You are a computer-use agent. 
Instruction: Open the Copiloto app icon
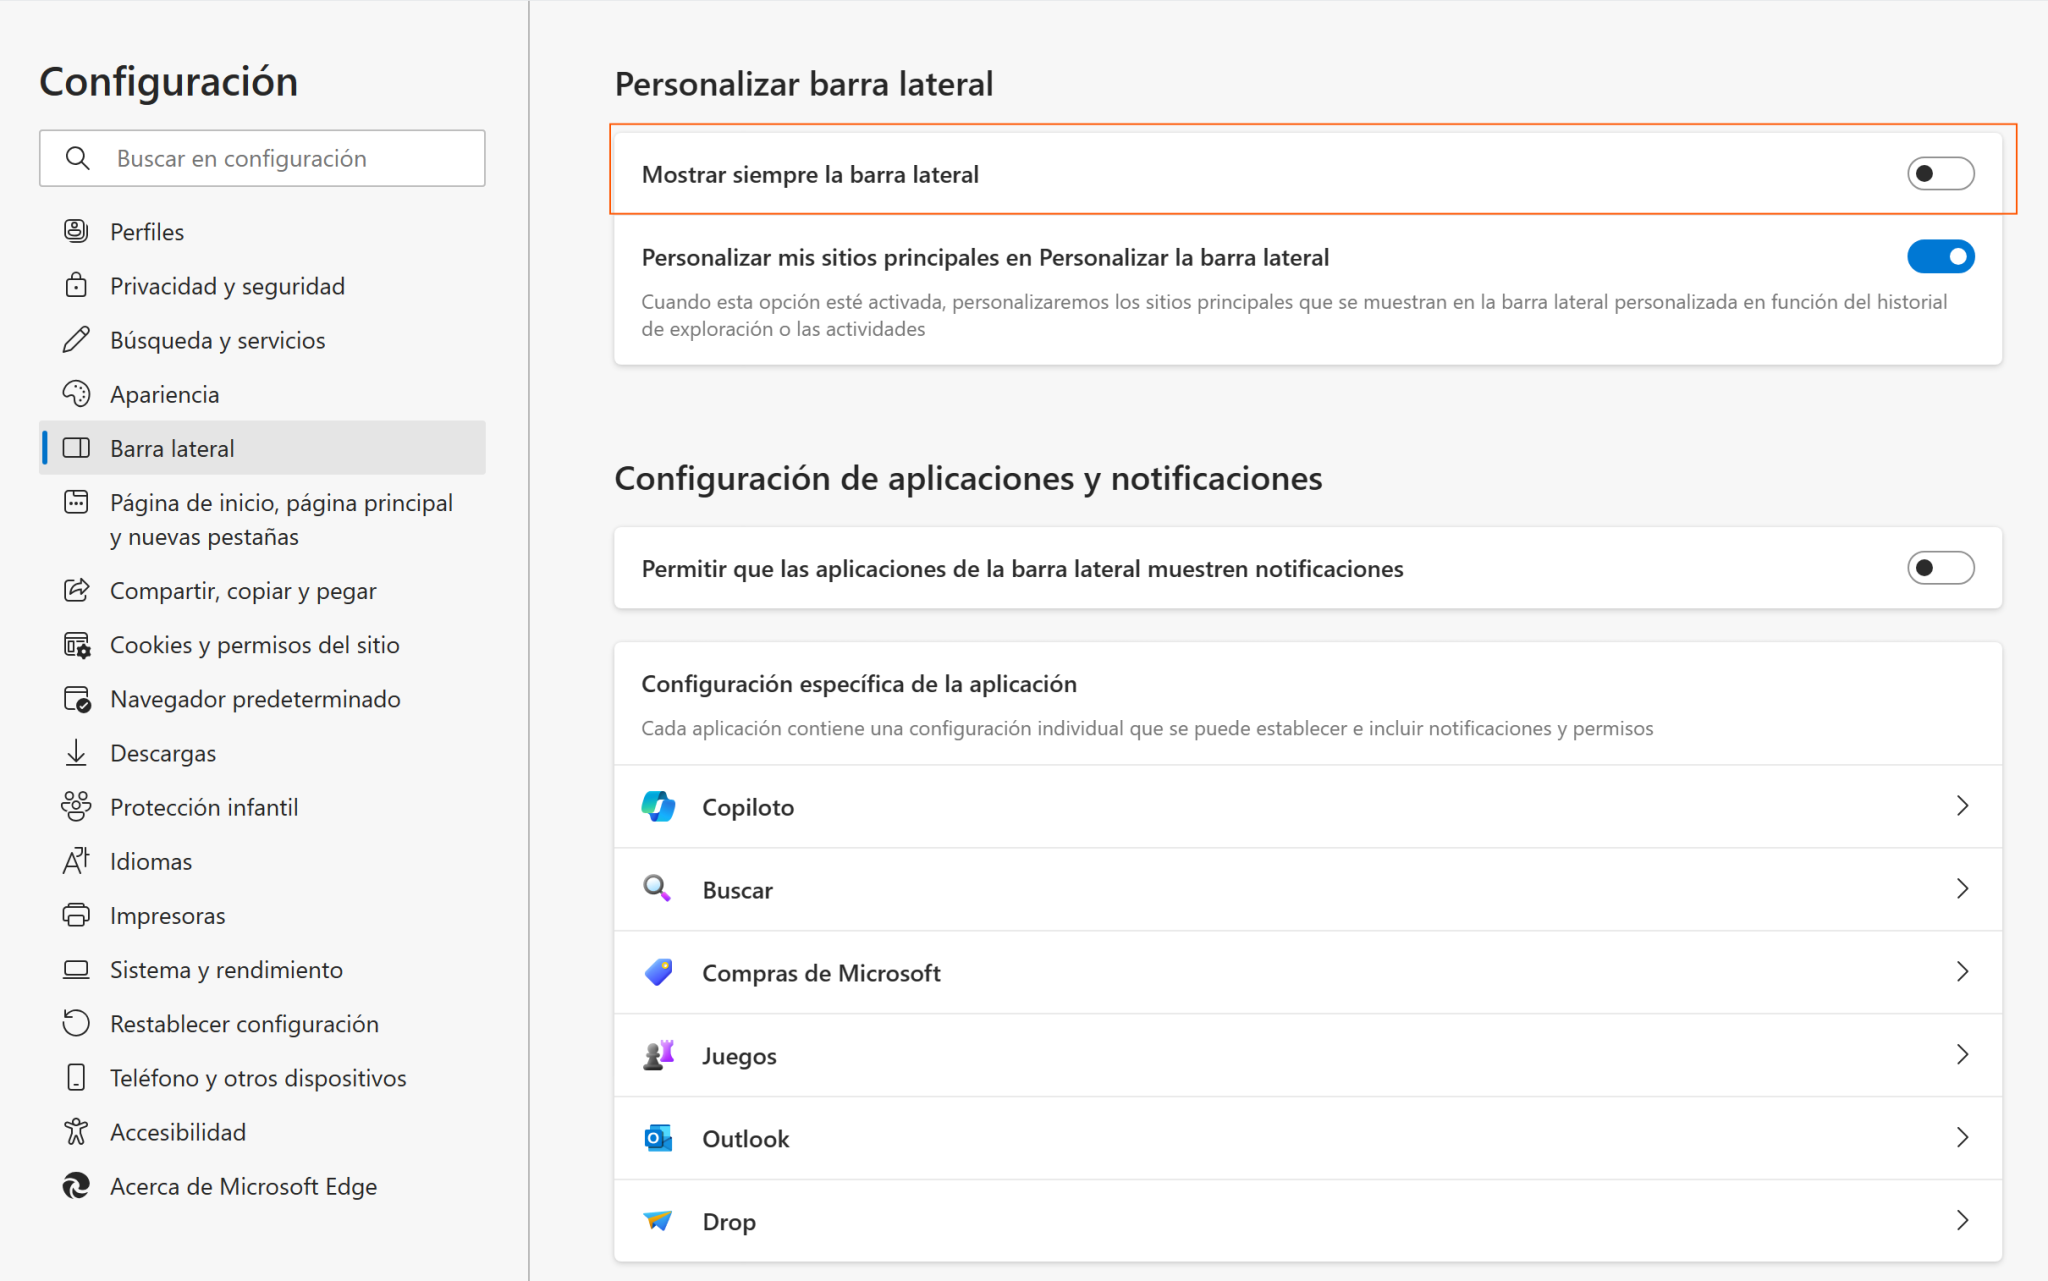(x=658, y=805)
